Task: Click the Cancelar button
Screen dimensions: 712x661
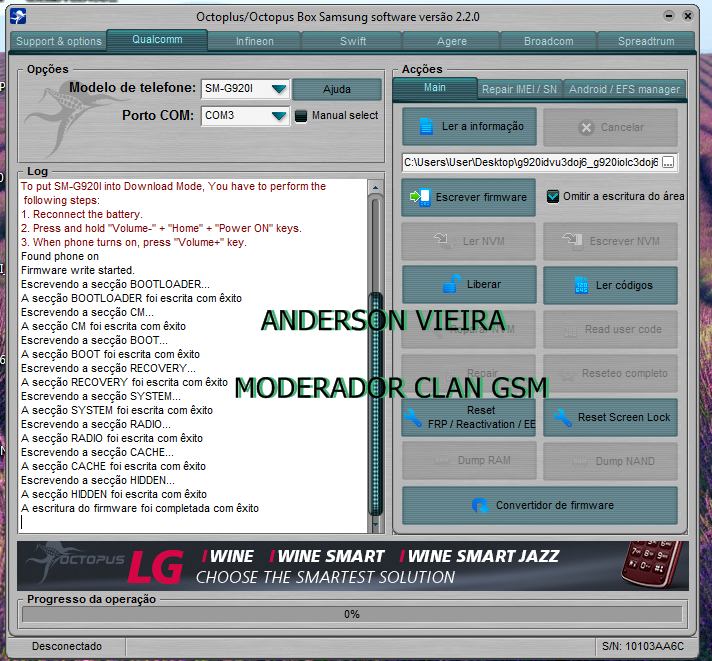Action: pos(610,128)
